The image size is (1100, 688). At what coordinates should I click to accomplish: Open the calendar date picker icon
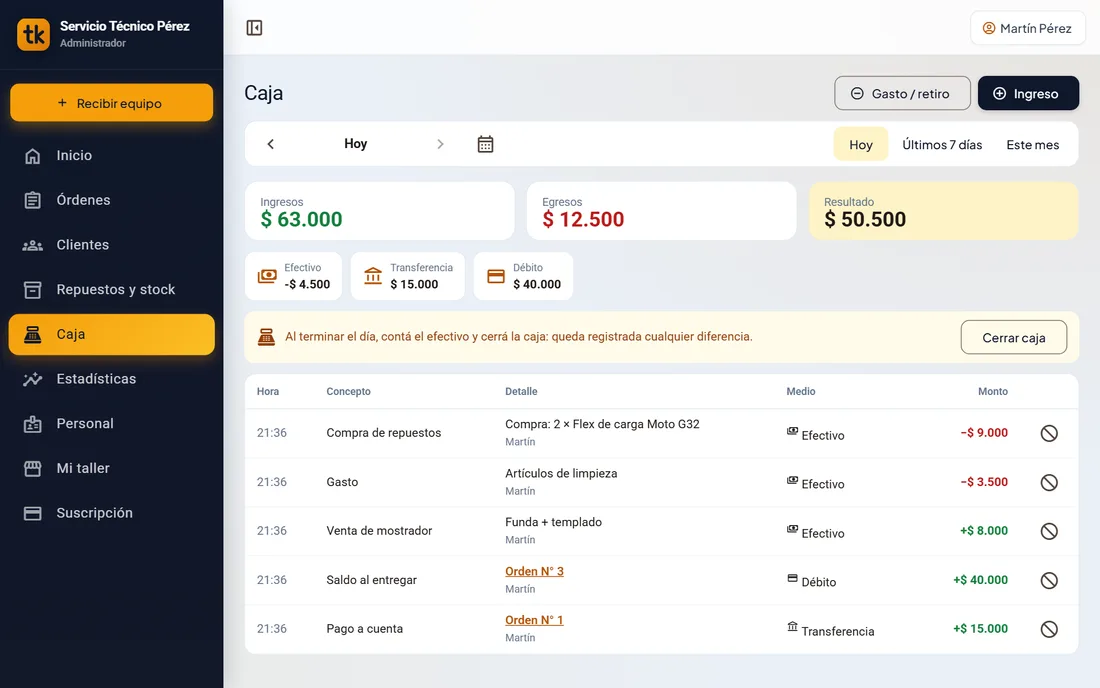tap(485, 144)
